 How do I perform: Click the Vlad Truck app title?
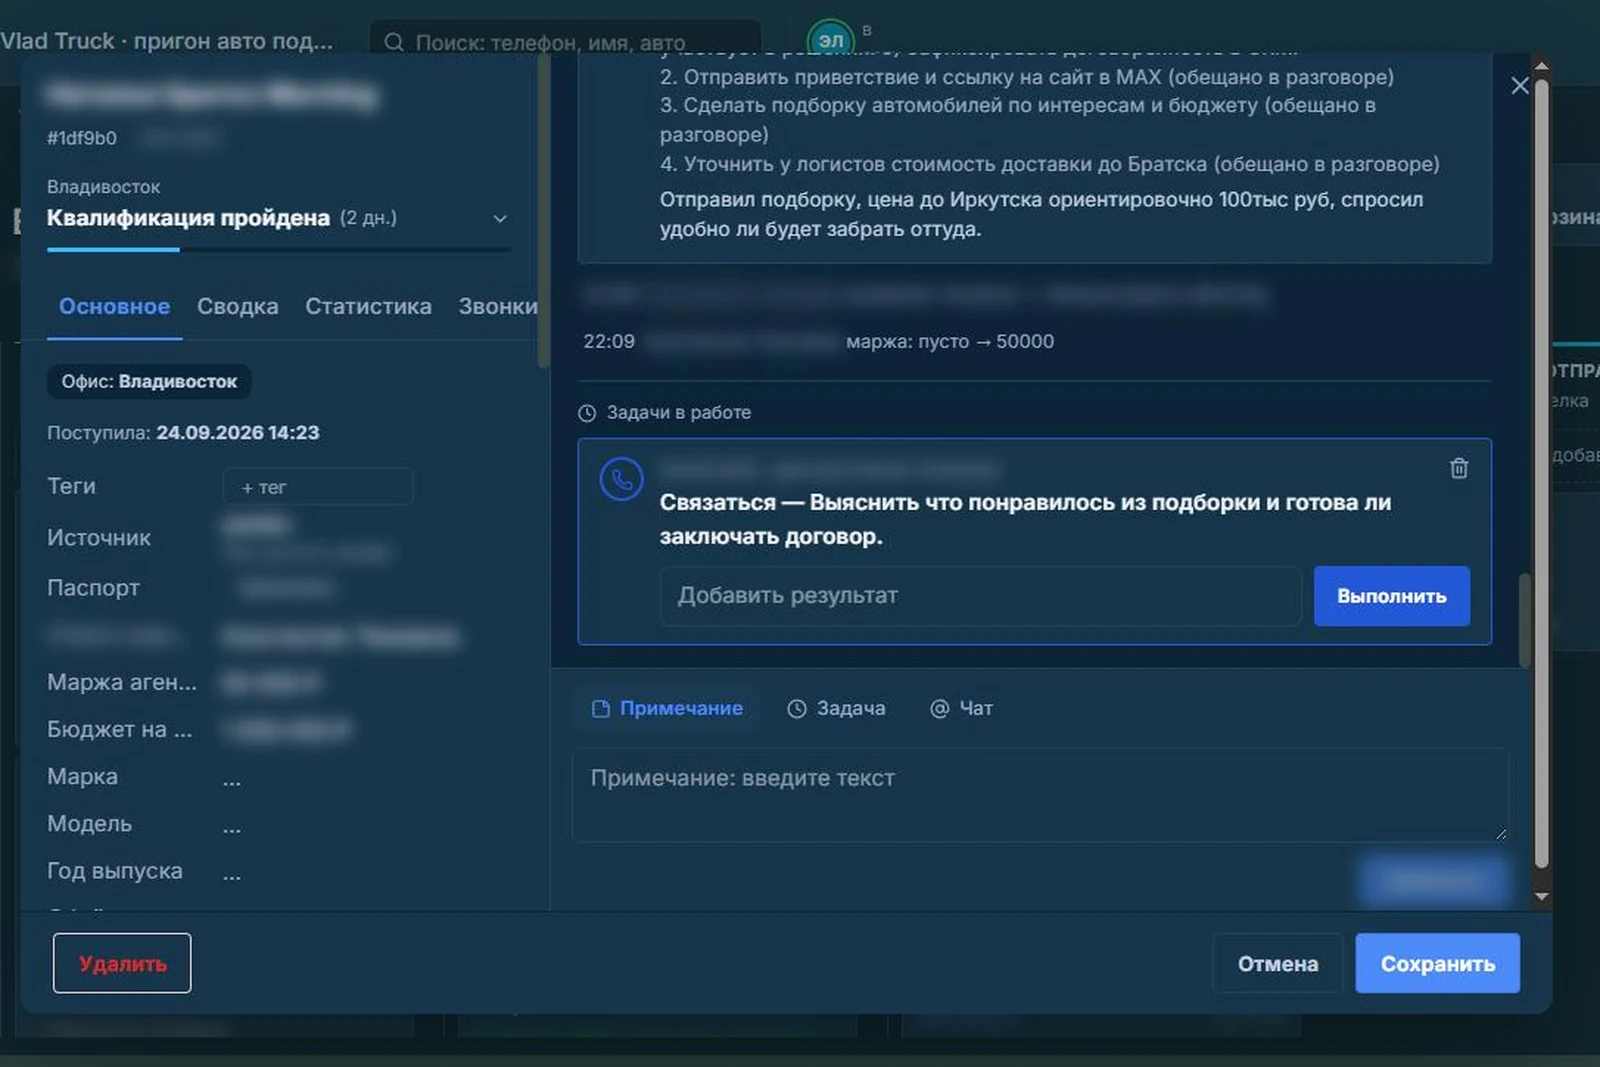tap(166, 41)
